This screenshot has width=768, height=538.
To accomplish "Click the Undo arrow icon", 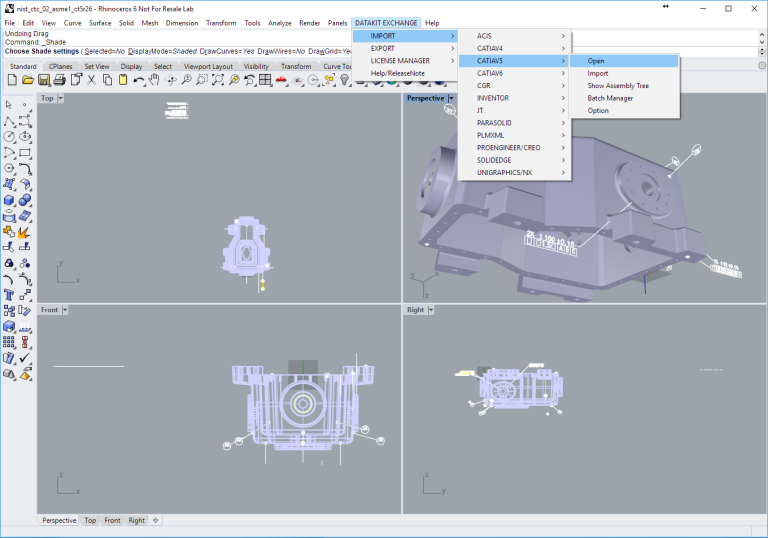I will 139,80.
